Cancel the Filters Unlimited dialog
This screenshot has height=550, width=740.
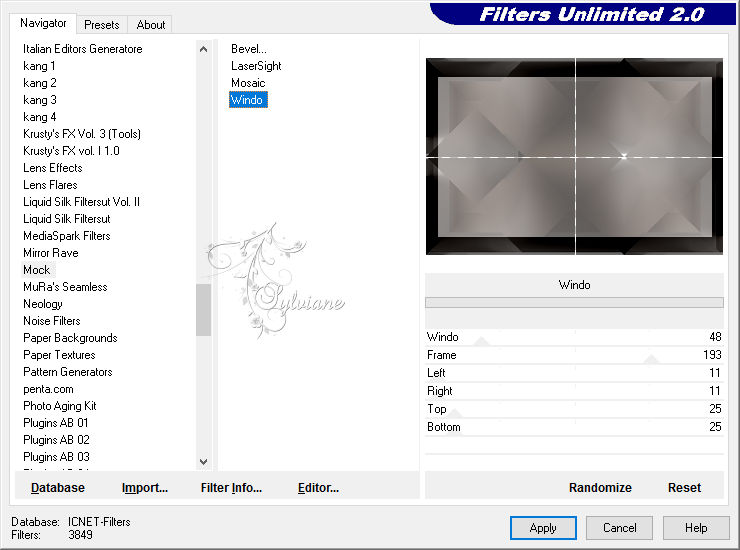click(619, 528)
